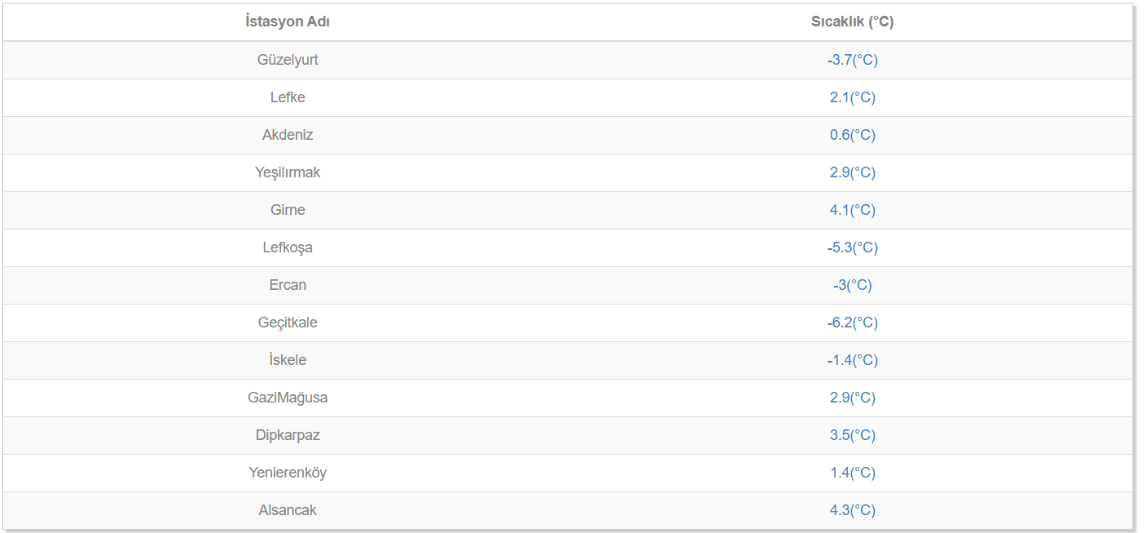Click Güzelyurt temperature value -3.7(°C)
The image size is (1145, 533).
pos(852,60)
